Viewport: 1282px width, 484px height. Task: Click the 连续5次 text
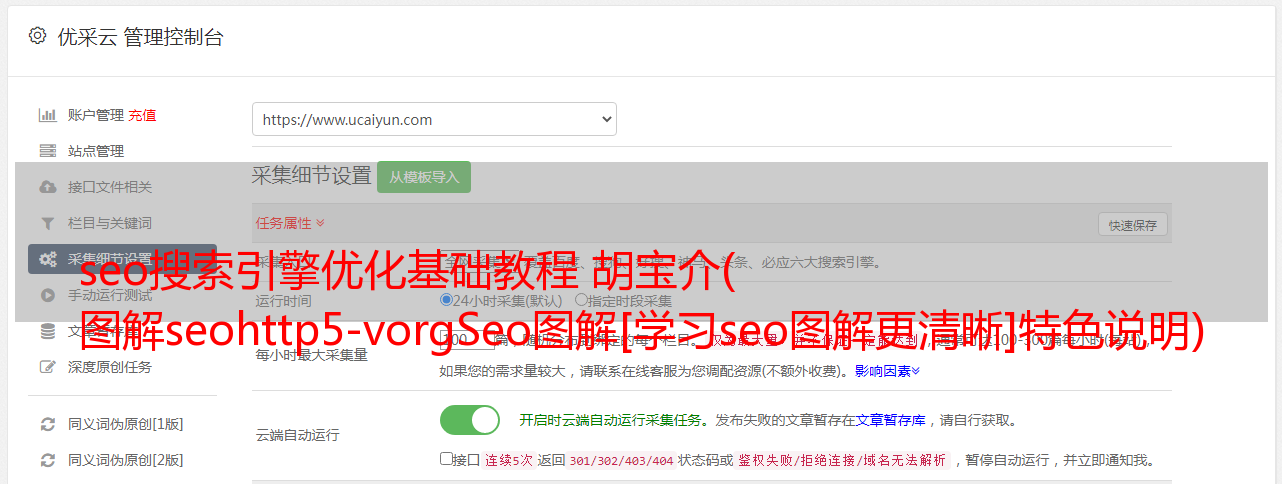(509, 460)
